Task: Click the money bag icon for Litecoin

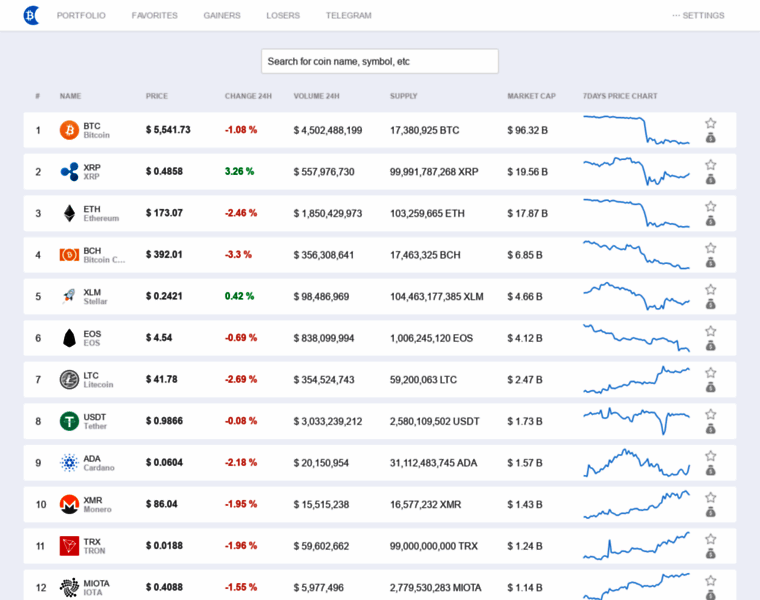Action: coord(710,387)
